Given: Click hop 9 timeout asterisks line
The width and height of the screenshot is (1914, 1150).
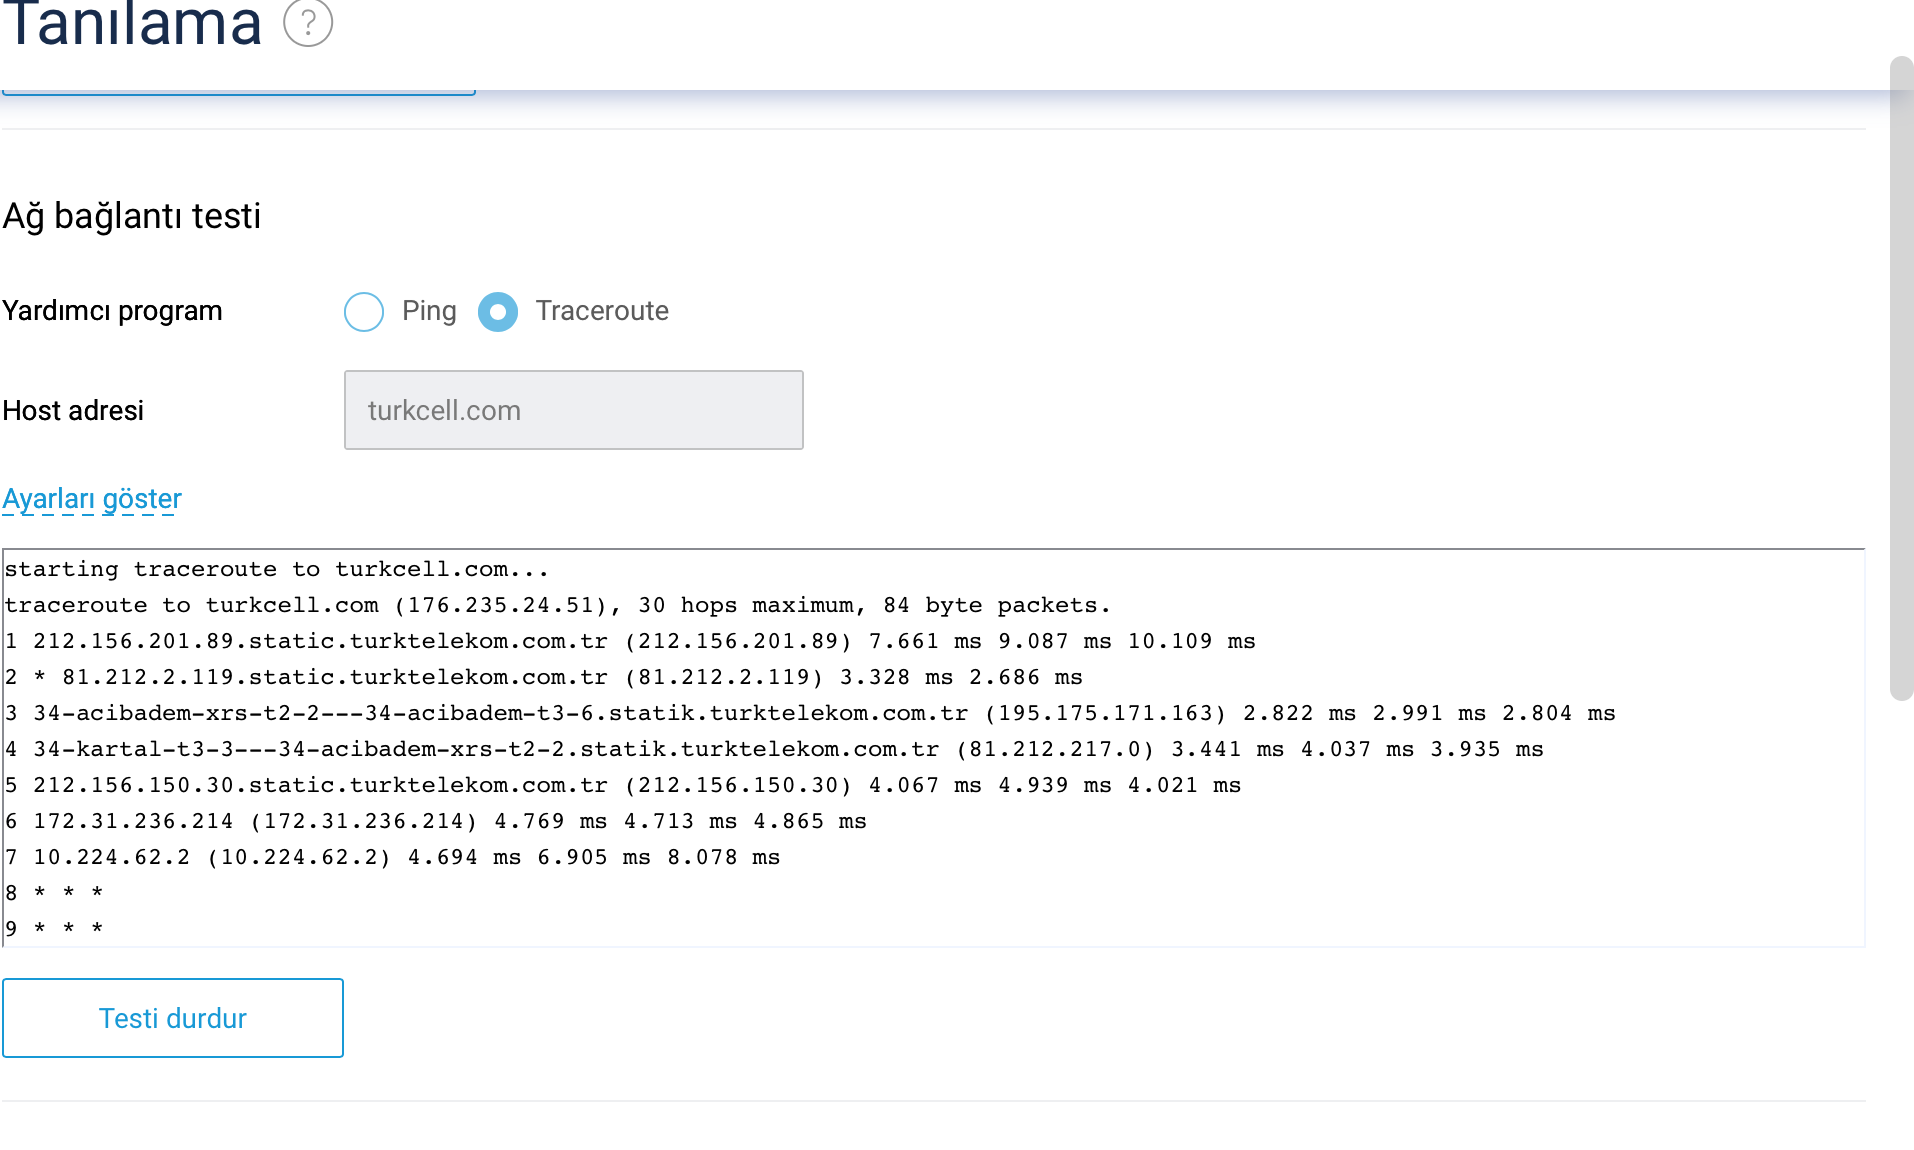Looking at the screenshot, I should tap(54, 929).
